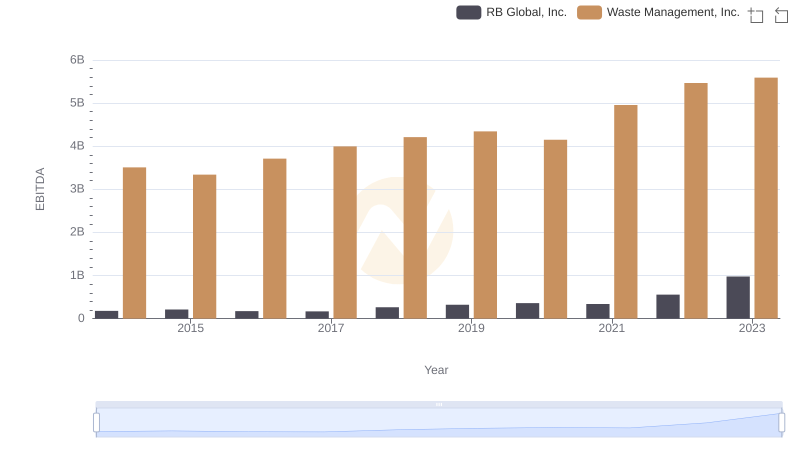Click the area zoom tool icon
The height and width of the screenshot is (461, 800).
tap(756, 15)
